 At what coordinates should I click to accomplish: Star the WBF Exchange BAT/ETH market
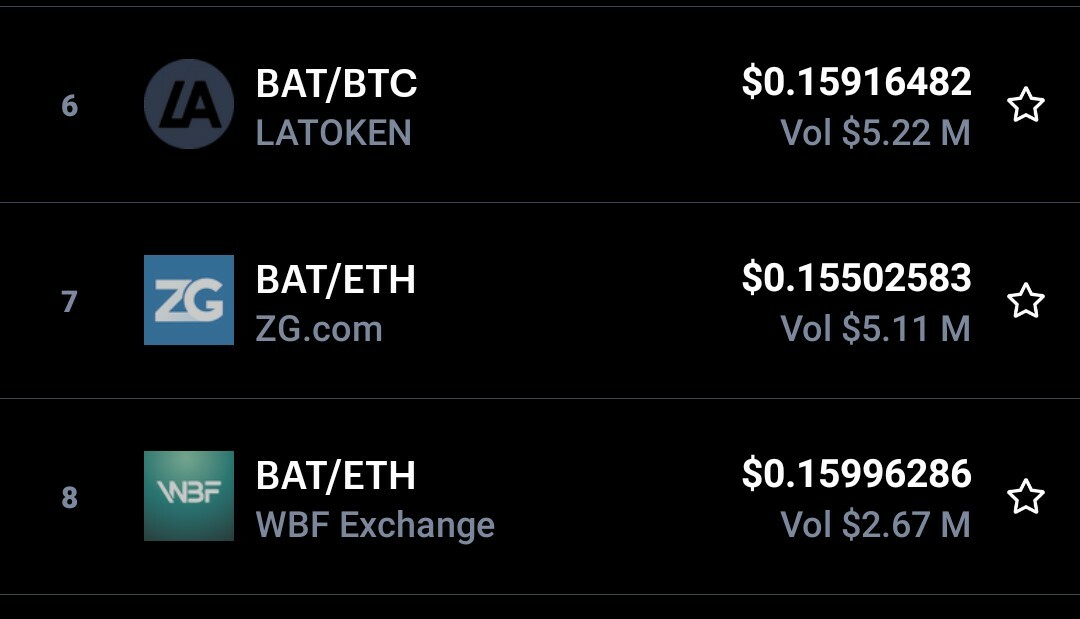(x=1025, y=497)
